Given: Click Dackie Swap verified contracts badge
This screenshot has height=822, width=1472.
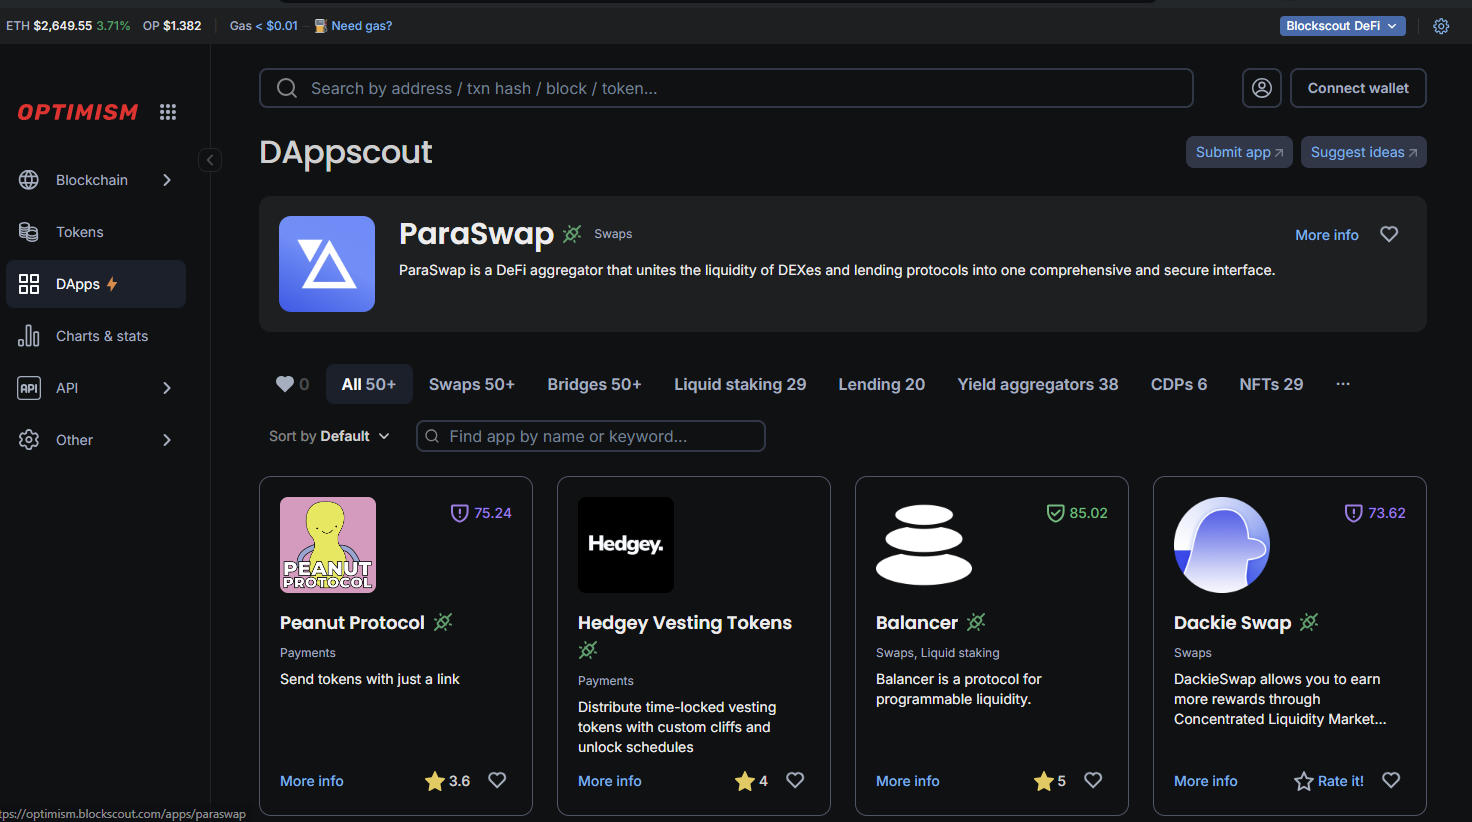Looking at the screenshot, I should (x=1309, y=622).
